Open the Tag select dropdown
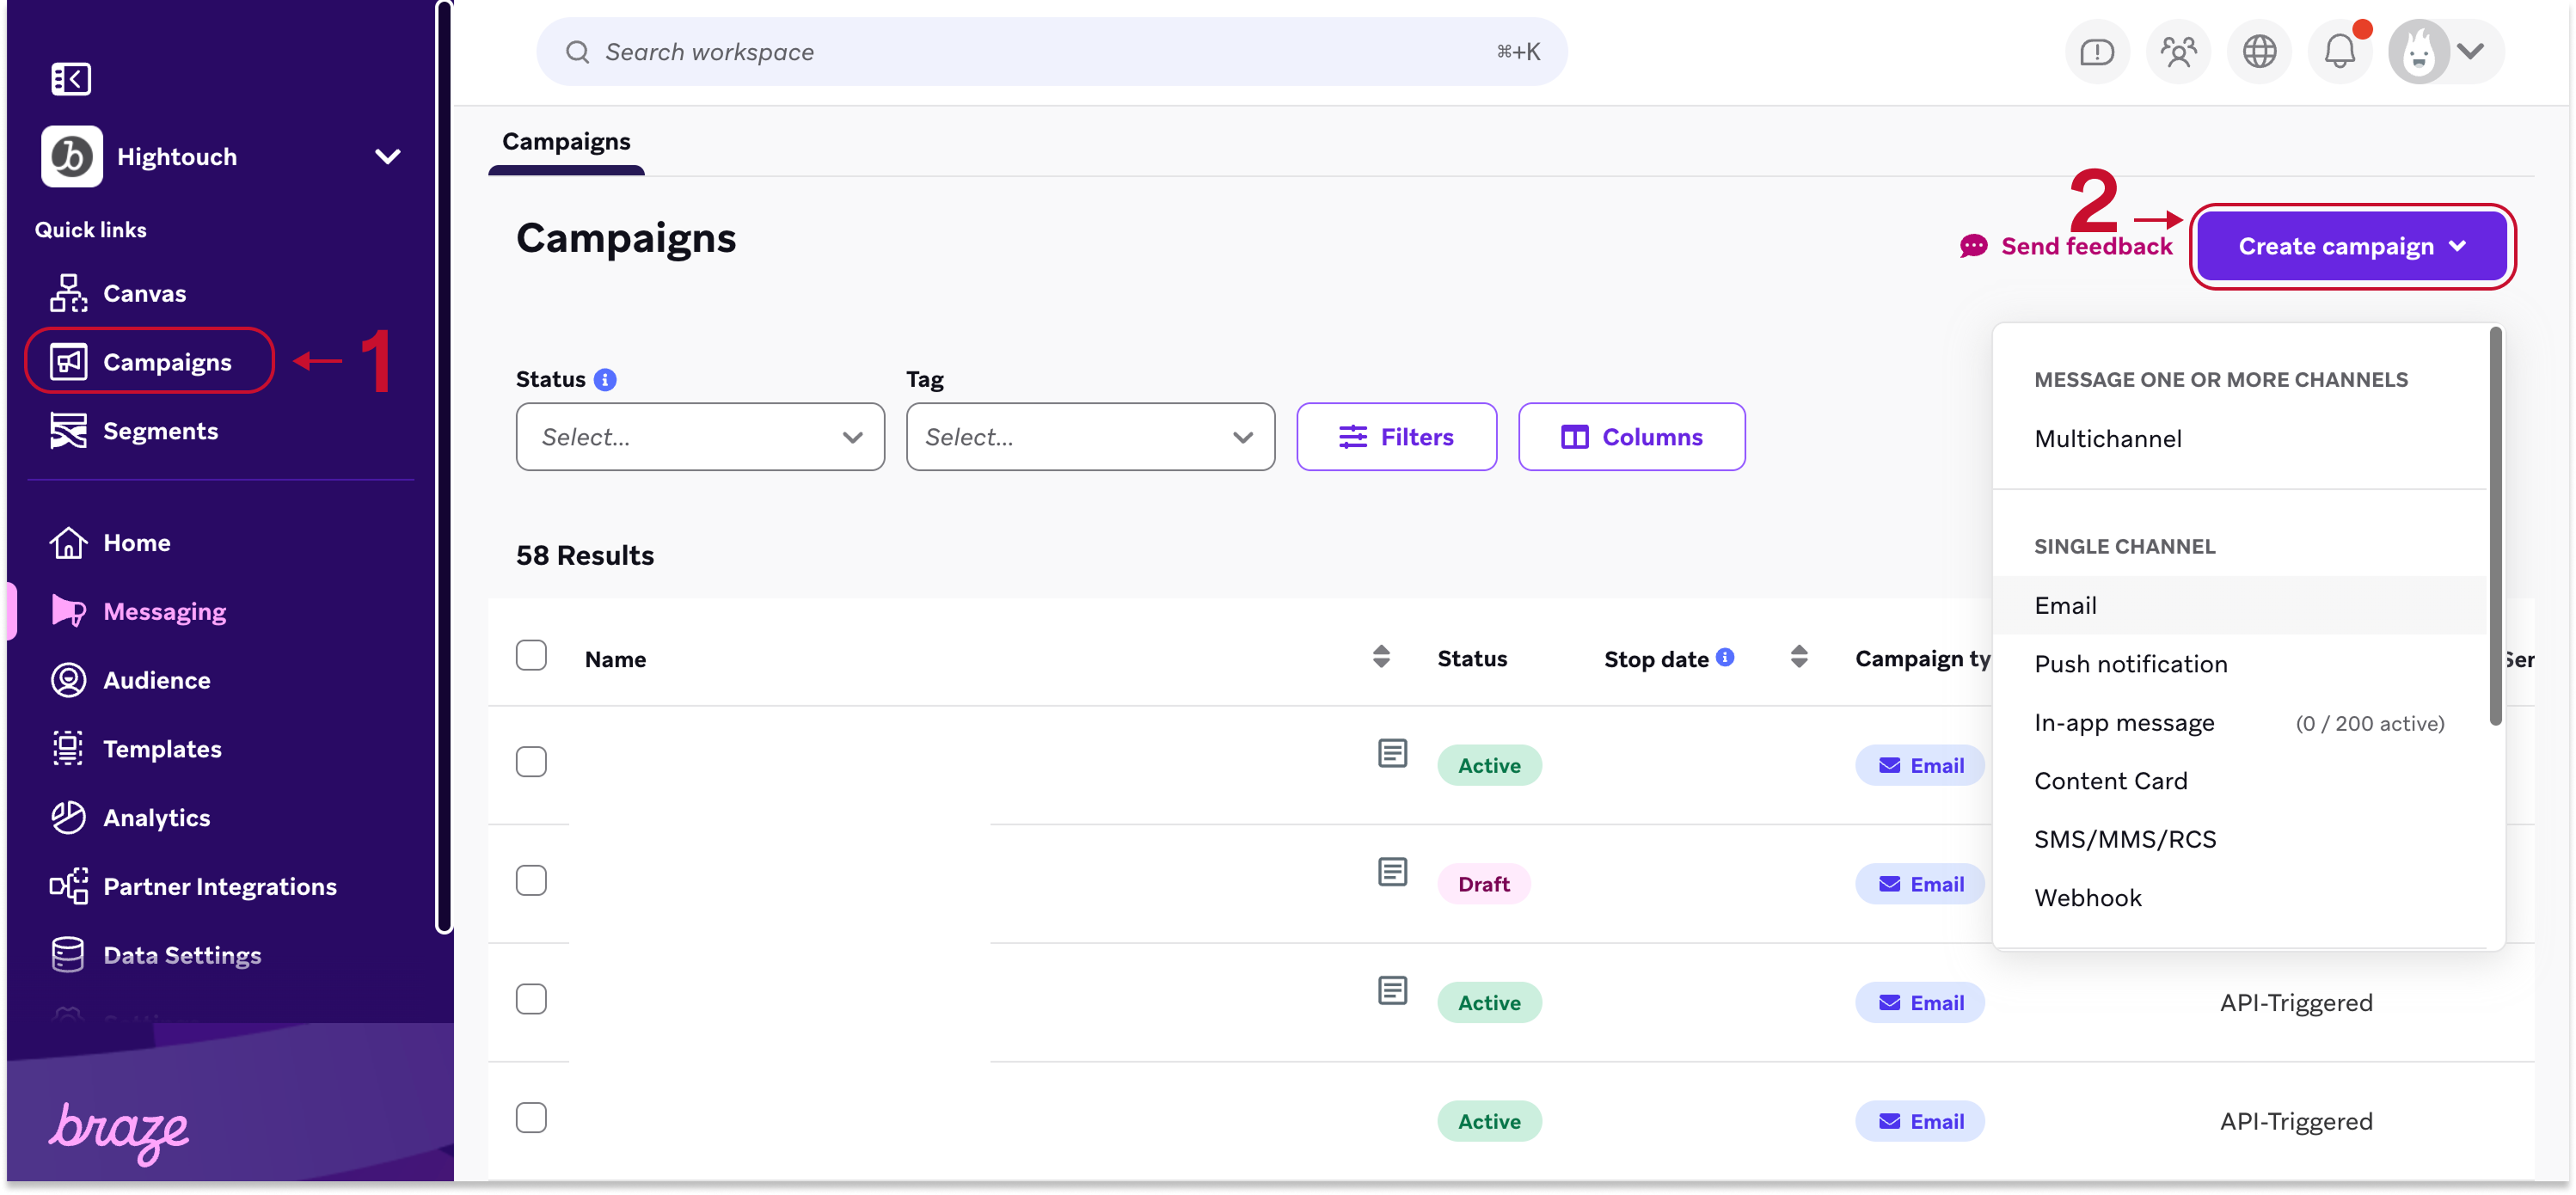This screenshot has height=1195, width=2576. 1089,437
